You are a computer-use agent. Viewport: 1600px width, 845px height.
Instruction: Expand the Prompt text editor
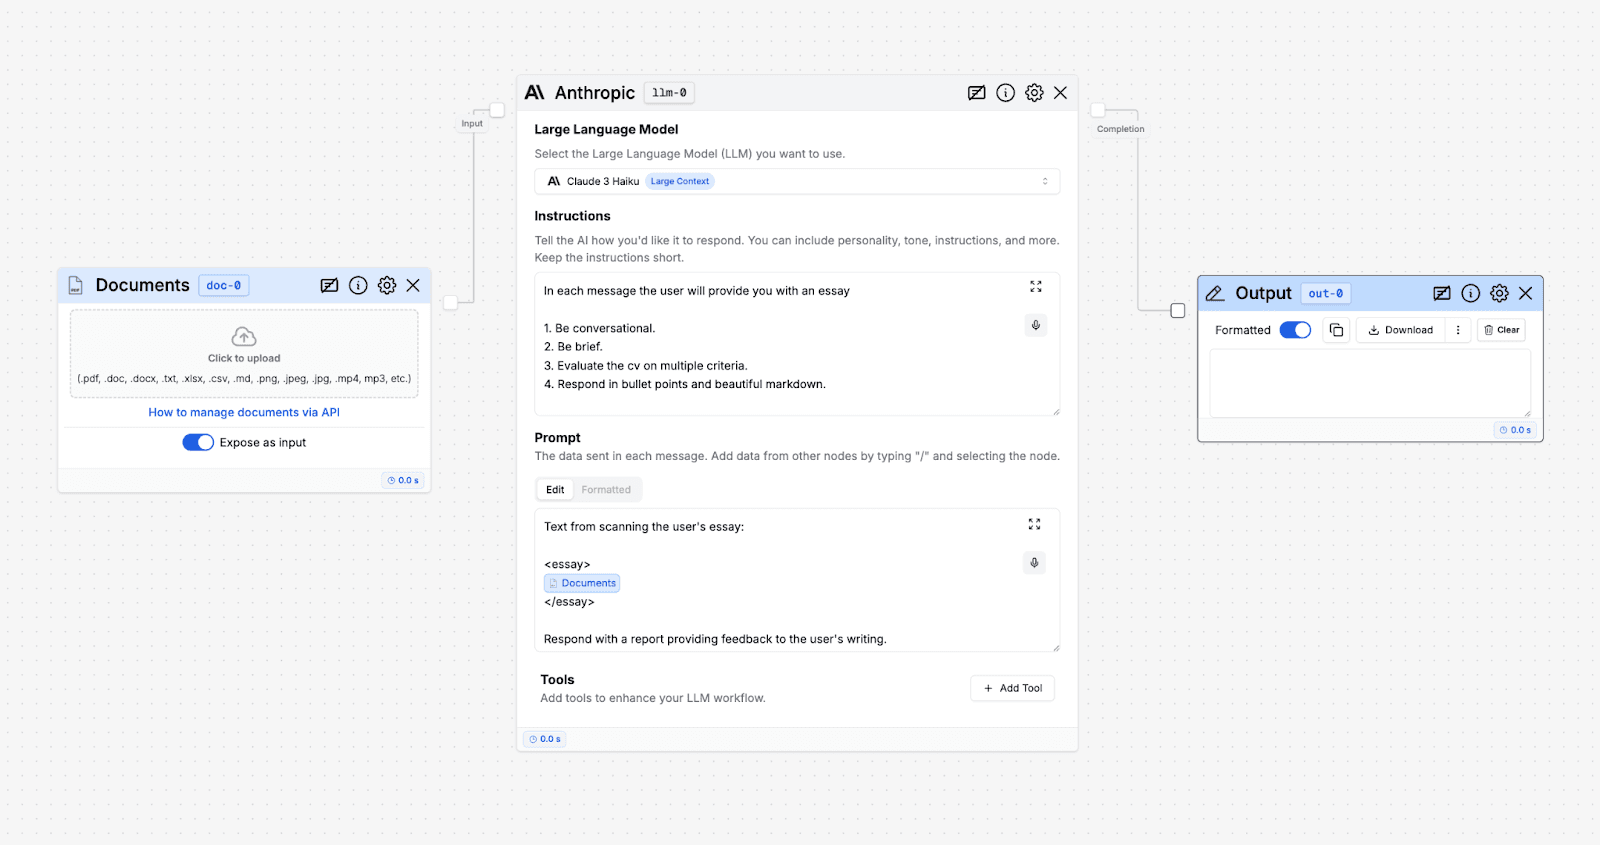coord(1035,524)
